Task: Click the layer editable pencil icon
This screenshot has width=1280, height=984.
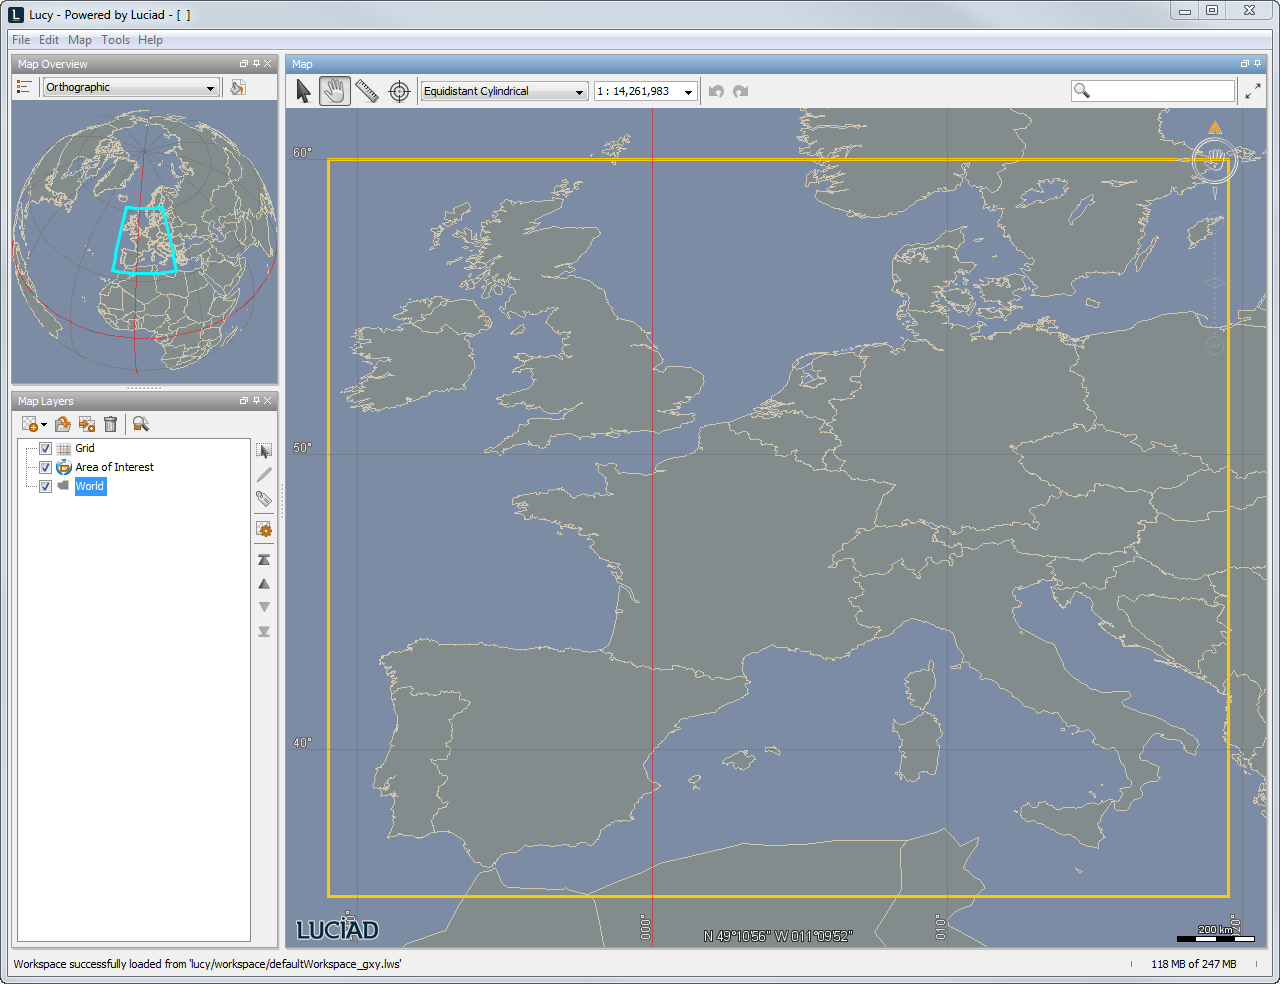Action: [x=264, y=475]
